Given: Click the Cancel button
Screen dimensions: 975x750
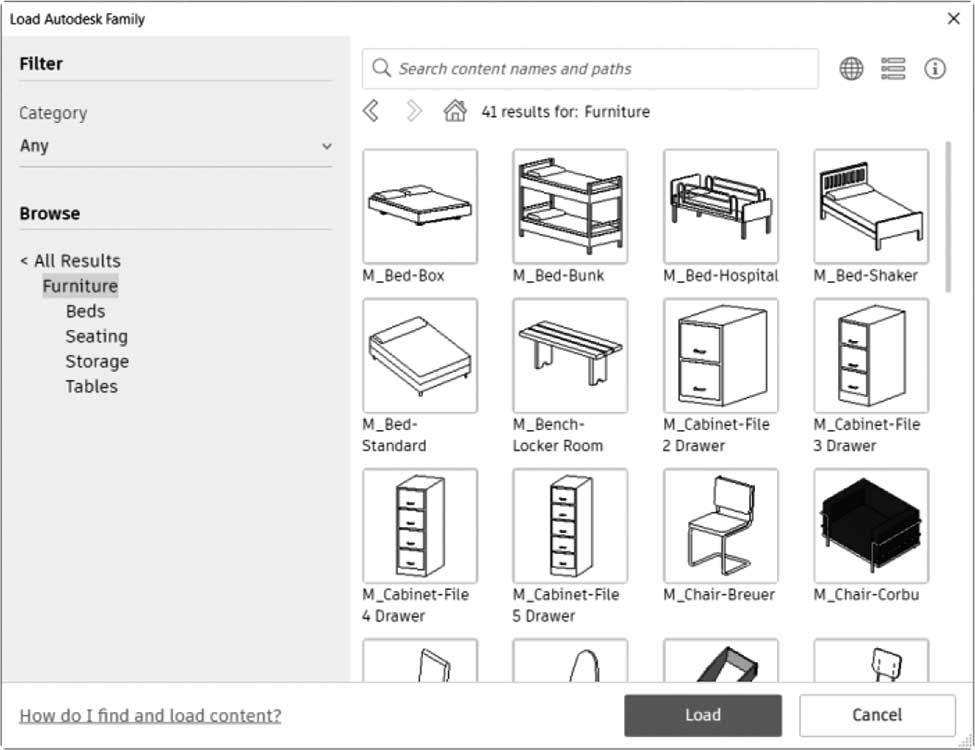Looking at the screenshot, I should point(877,715).
